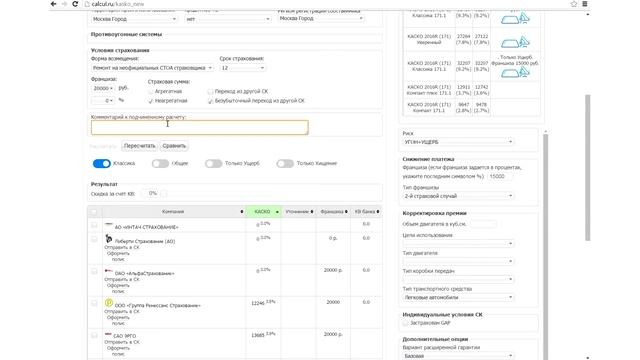This screenshot has height=360, width=640.
Task: Click the Renaissance Insurance yellow logo
Action: tap(109, 303)
